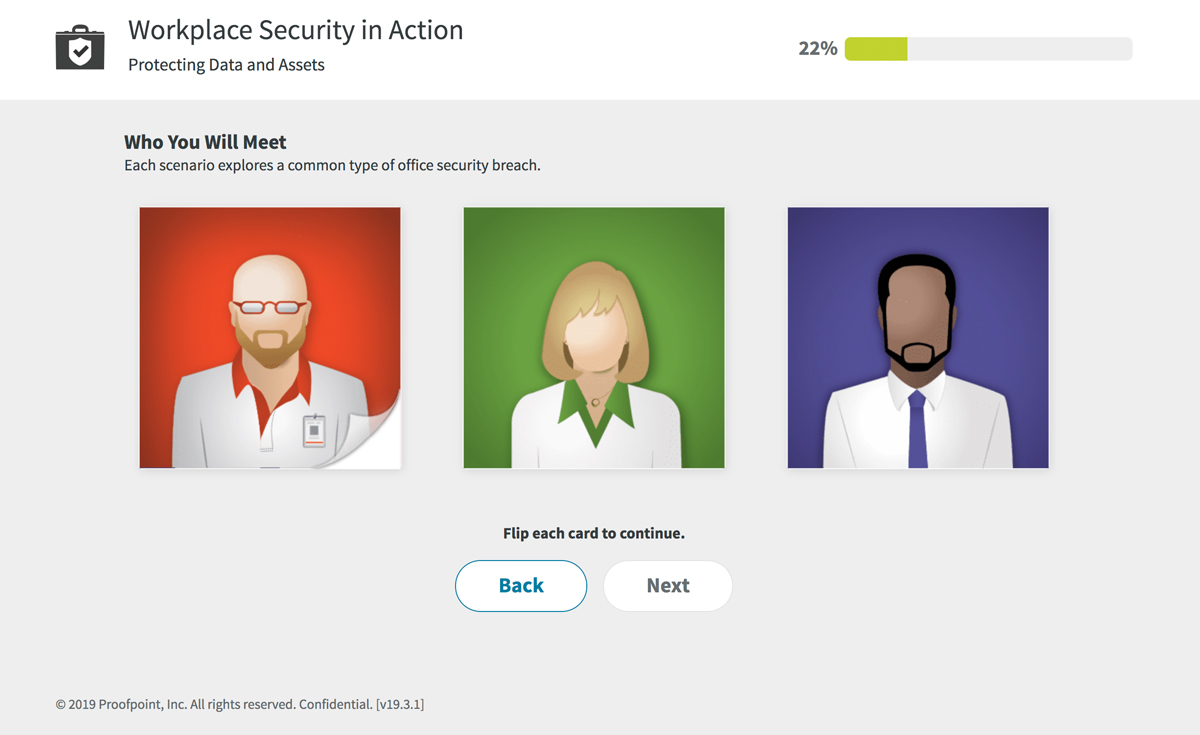This screenshot has height=735, width=1200.
Task: Click the Proofpoint copyright notice
Action: point(214,704)
